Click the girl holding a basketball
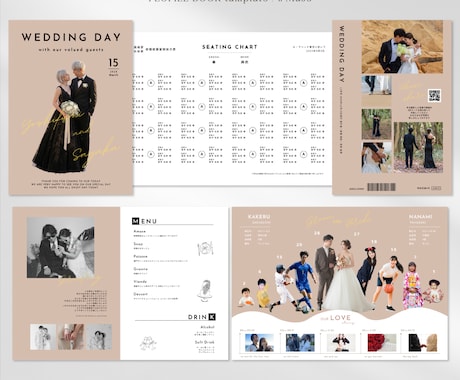This screenshot has height=380, width=460. [x=389, y=282]
